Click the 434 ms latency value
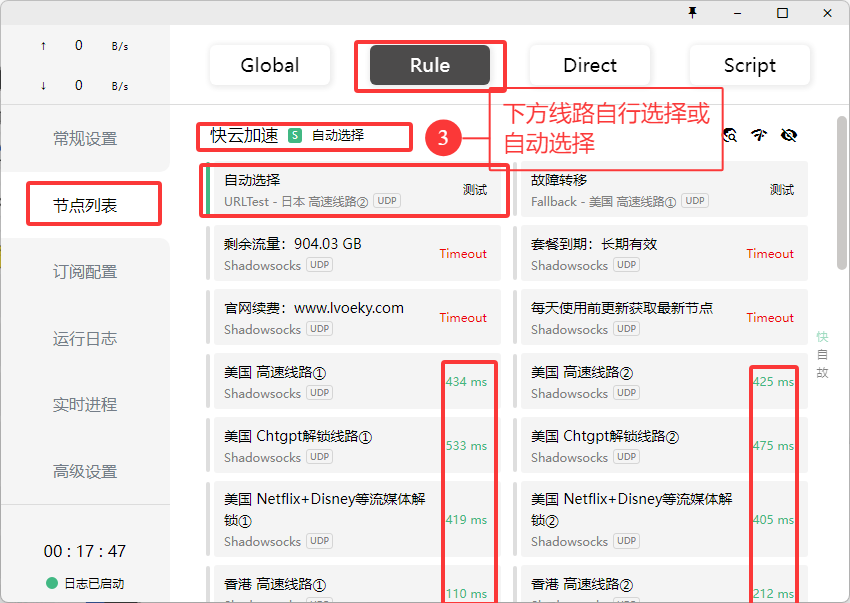The width and height of the screenshot is (850, 603). pyautogui.click(x=468, y=381)
